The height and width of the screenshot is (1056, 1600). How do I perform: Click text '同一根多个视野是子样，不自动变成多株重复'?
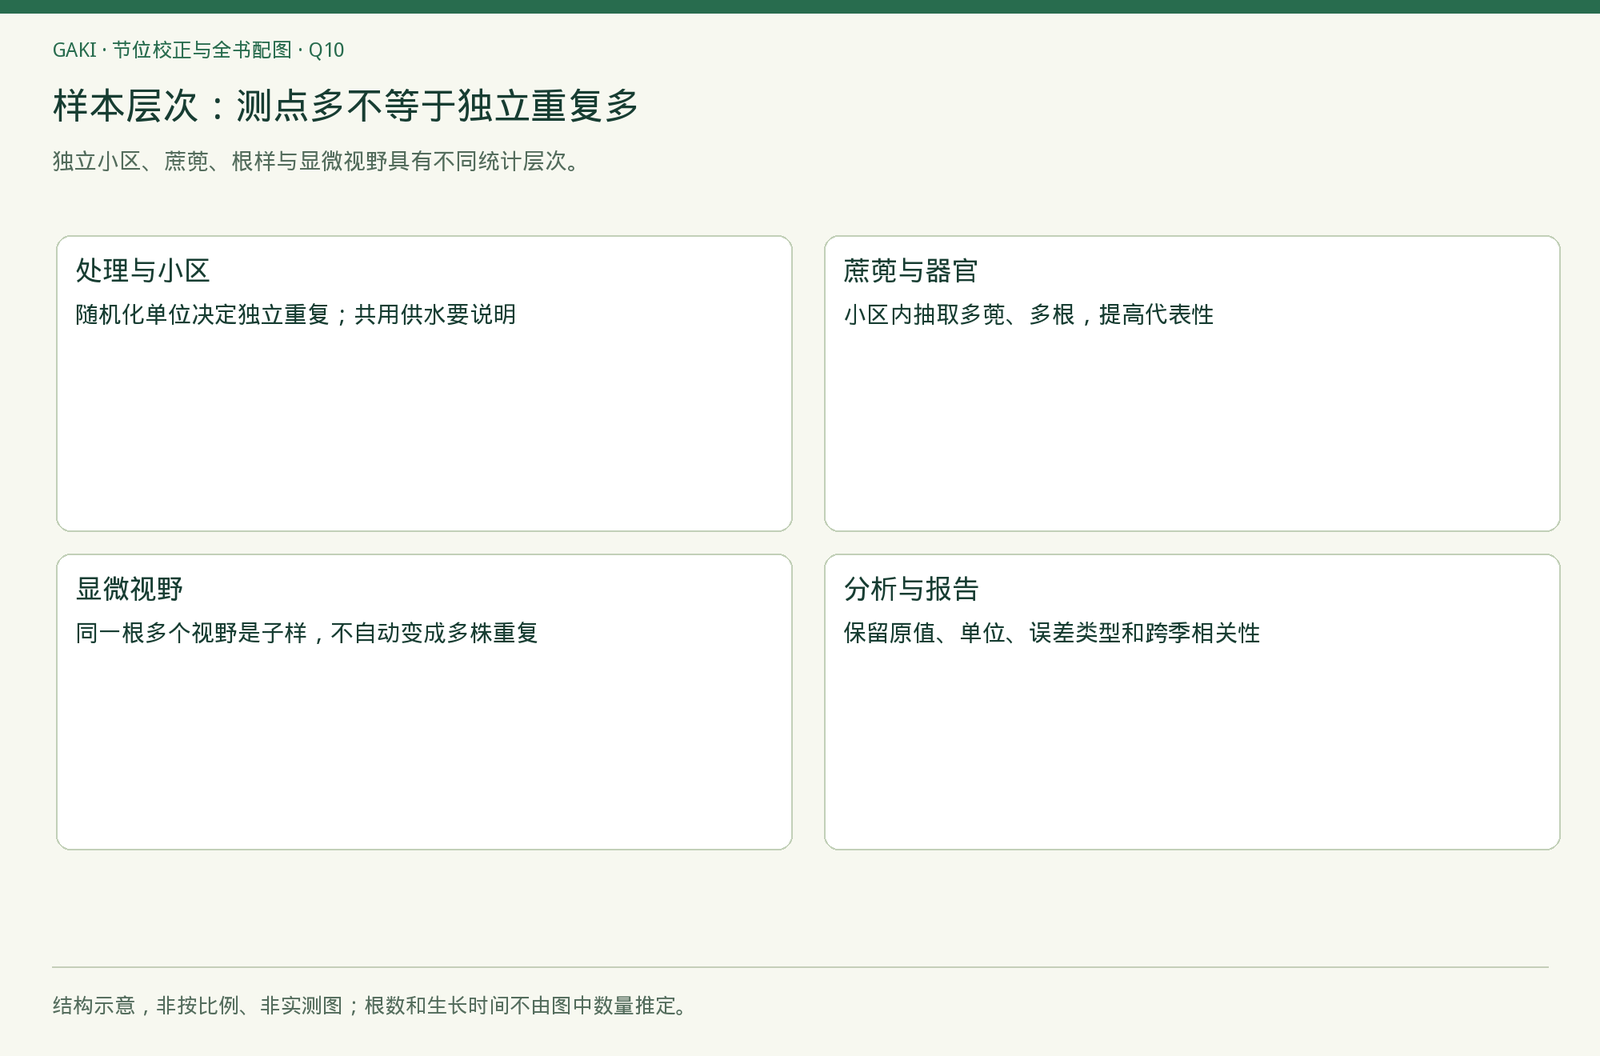click(307, 632)
